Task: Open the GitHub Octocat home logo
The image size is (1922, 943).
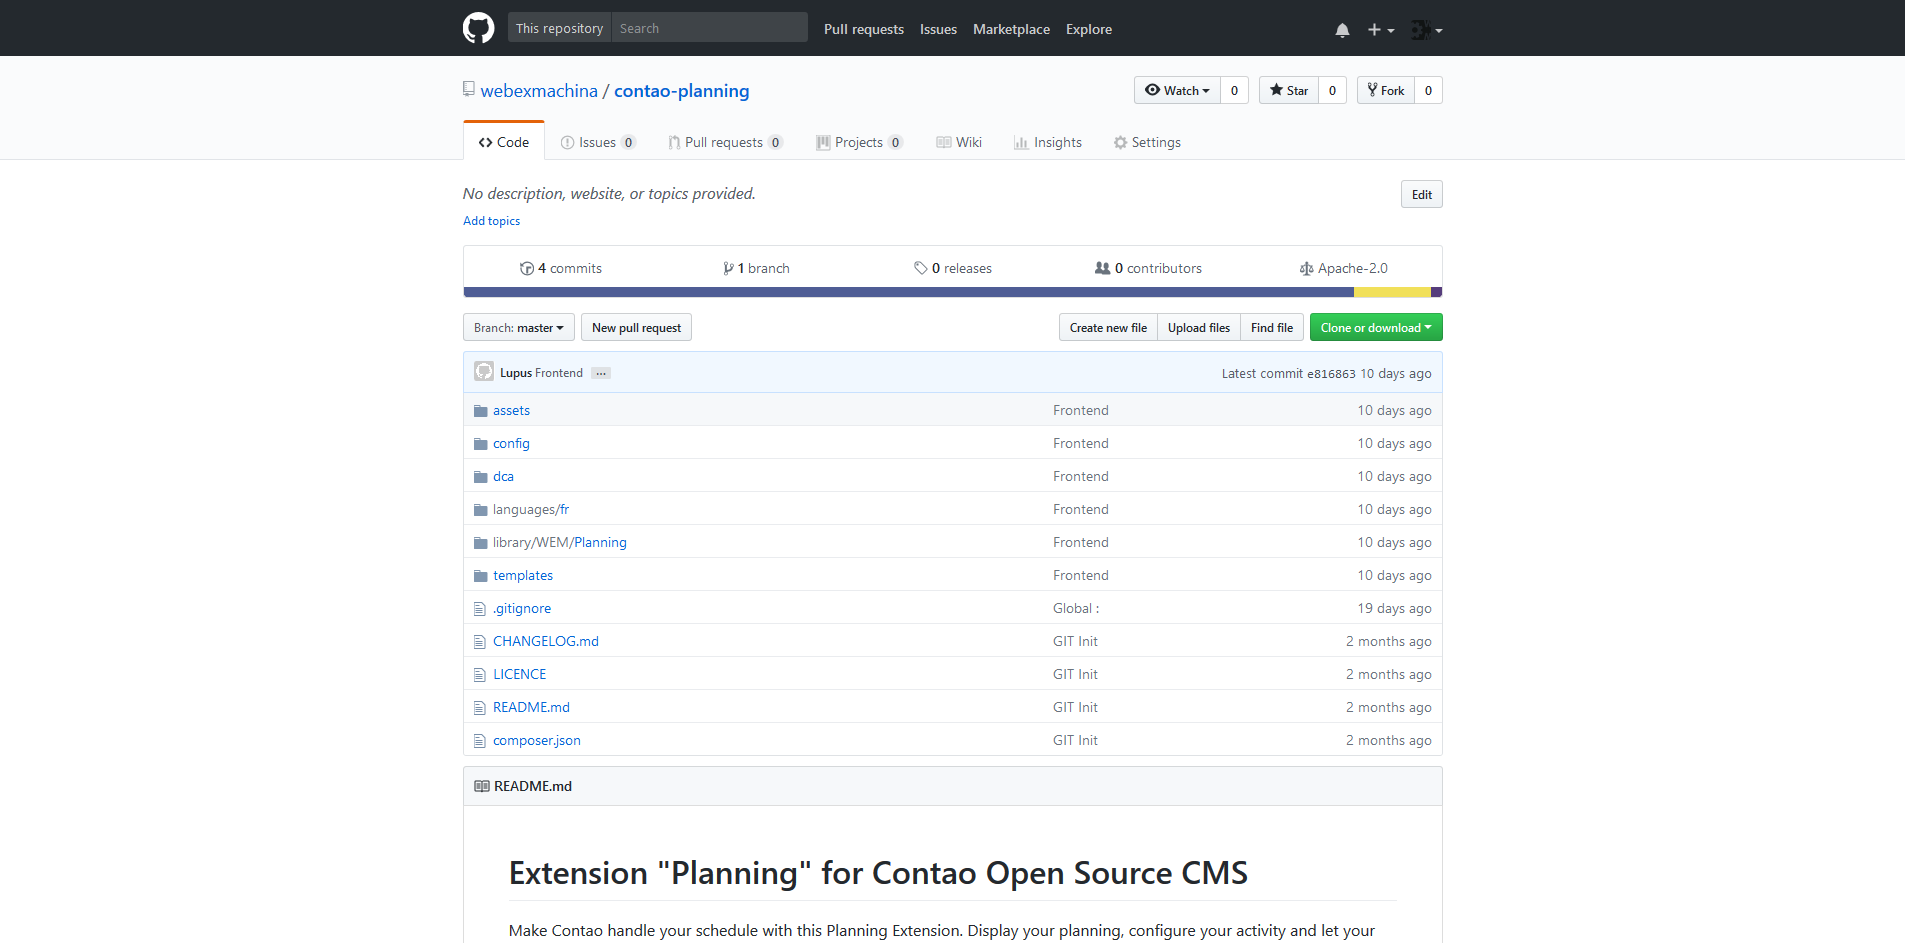Action: [x=478, y=28]
